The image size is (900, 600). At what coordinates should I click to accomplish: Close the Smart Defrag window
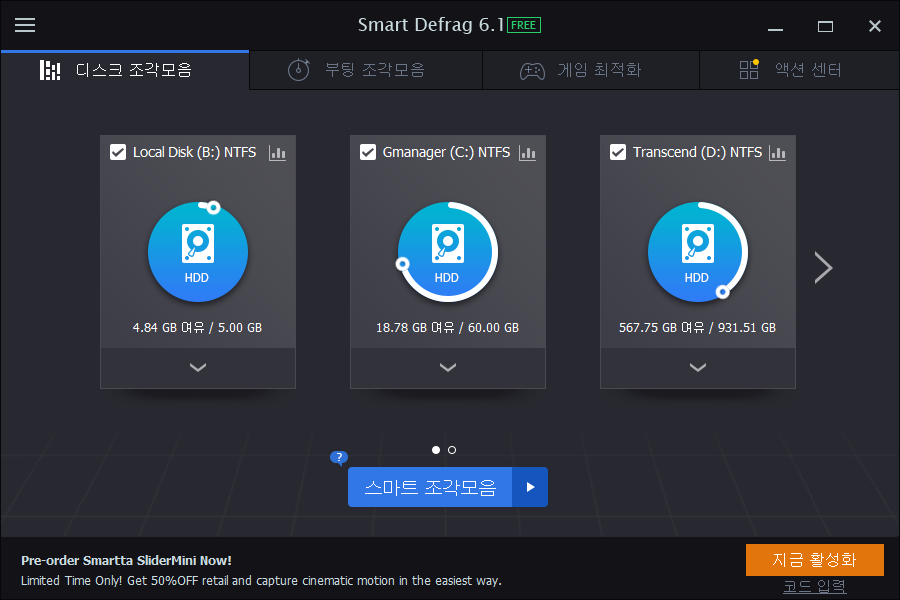[875, 26]
